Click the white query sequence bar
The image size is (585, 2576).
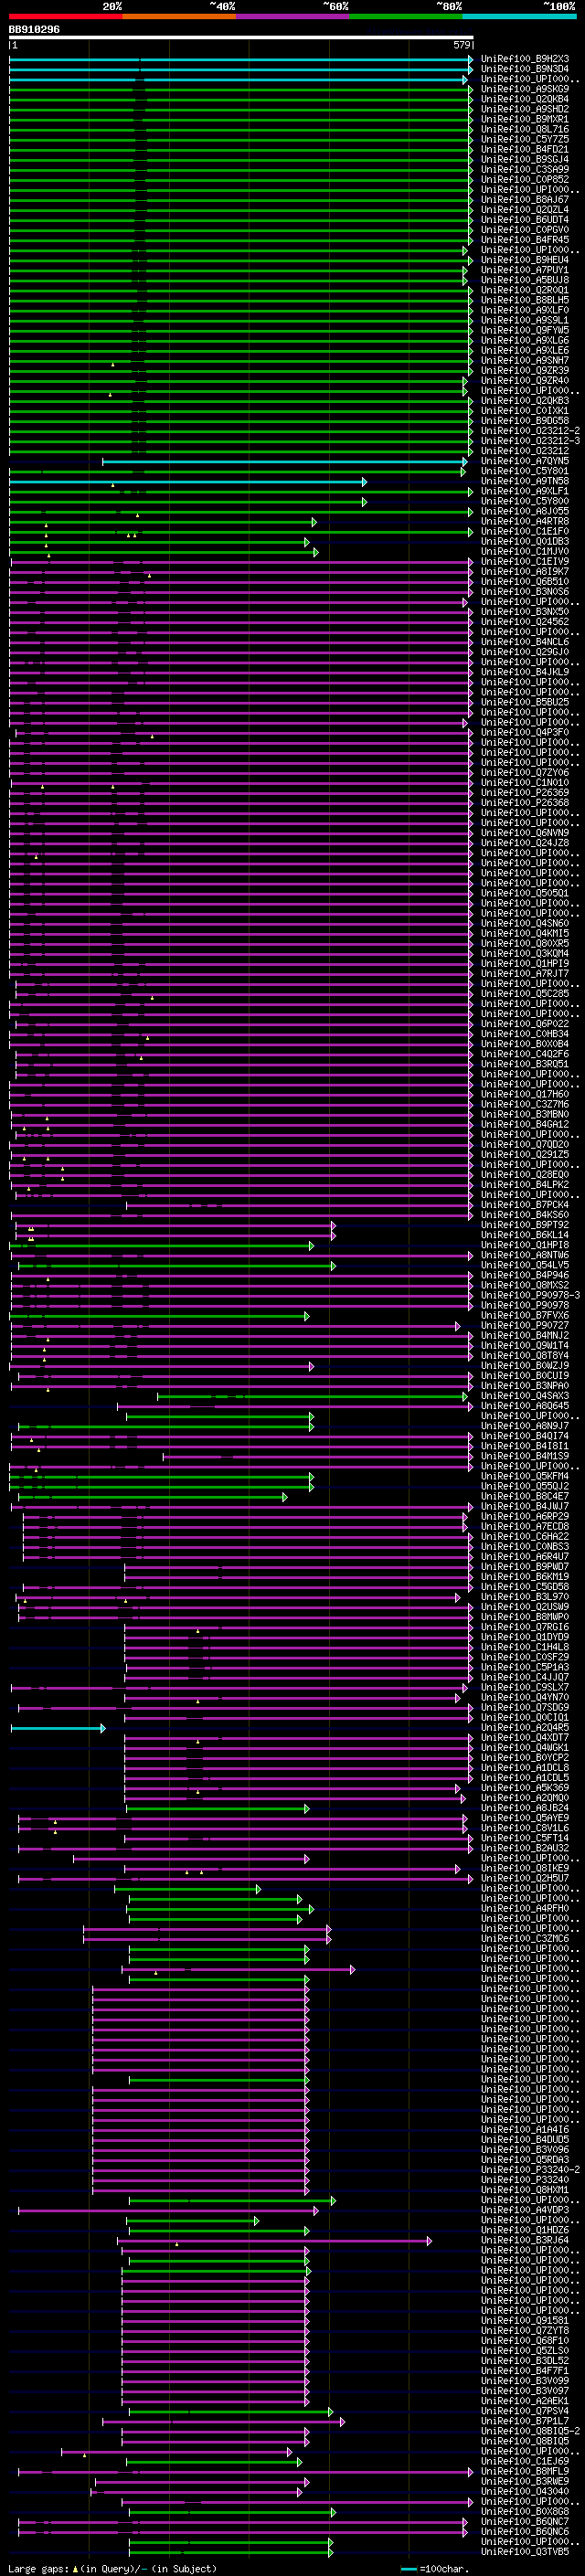[241, 38]
